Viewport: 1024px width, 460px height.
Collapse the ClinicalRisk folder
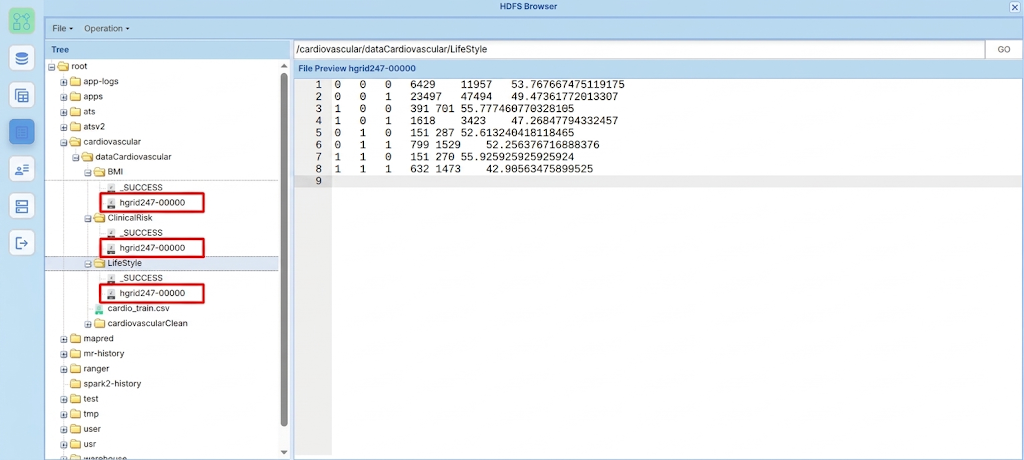(88, 218)
